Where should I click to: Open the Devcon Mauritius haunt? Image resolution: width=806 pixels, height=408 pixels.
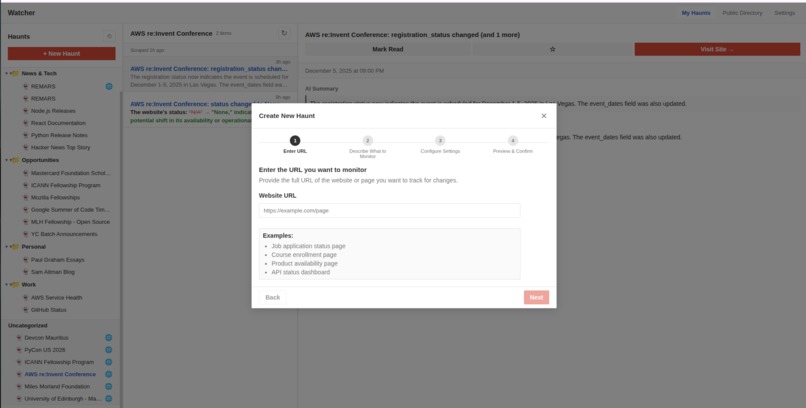pyautogui.click(x=46, y=338)
